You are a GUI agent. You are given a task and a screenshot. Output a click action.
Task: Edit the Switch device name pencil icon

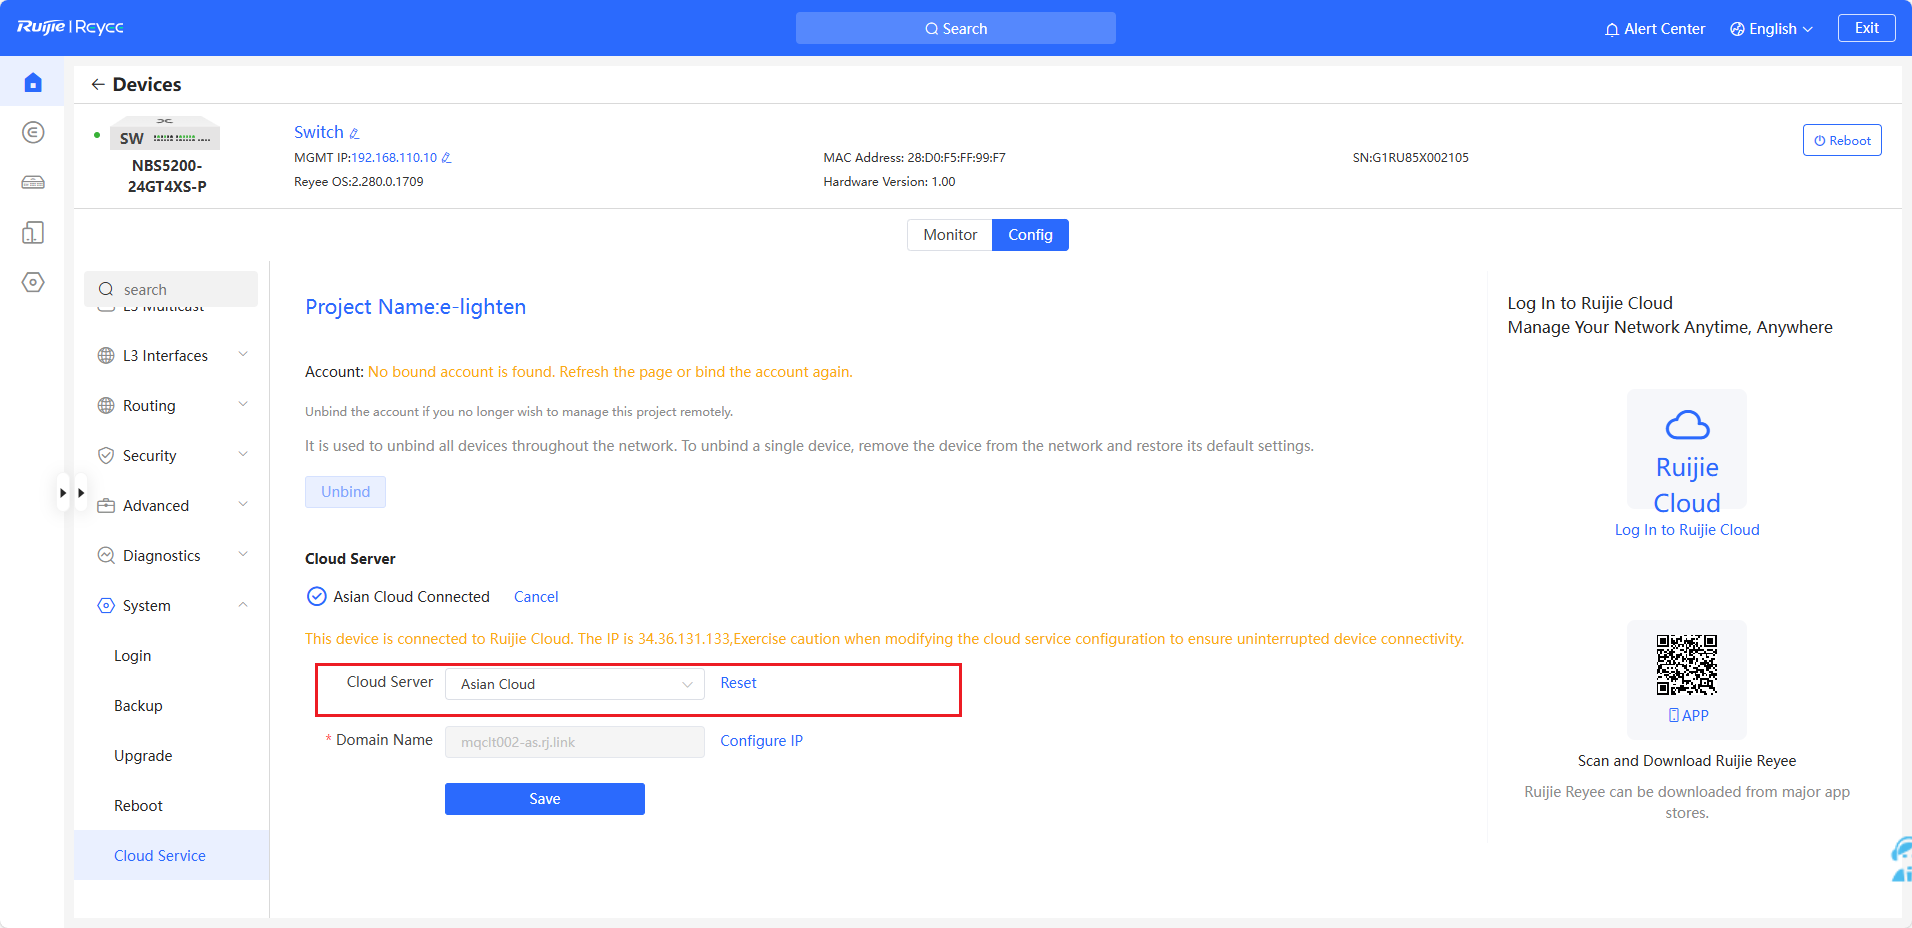click(x=354, y=133)
